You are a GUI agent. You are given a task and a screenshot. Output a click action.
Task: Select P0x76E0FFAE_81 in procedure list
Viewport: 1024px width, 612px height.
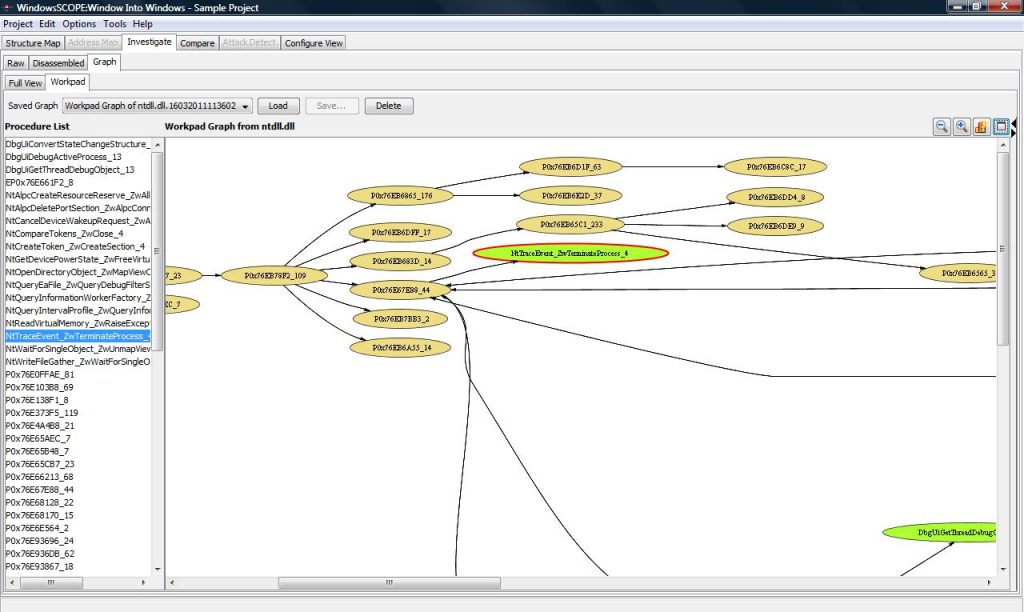(x=40, y=374)
